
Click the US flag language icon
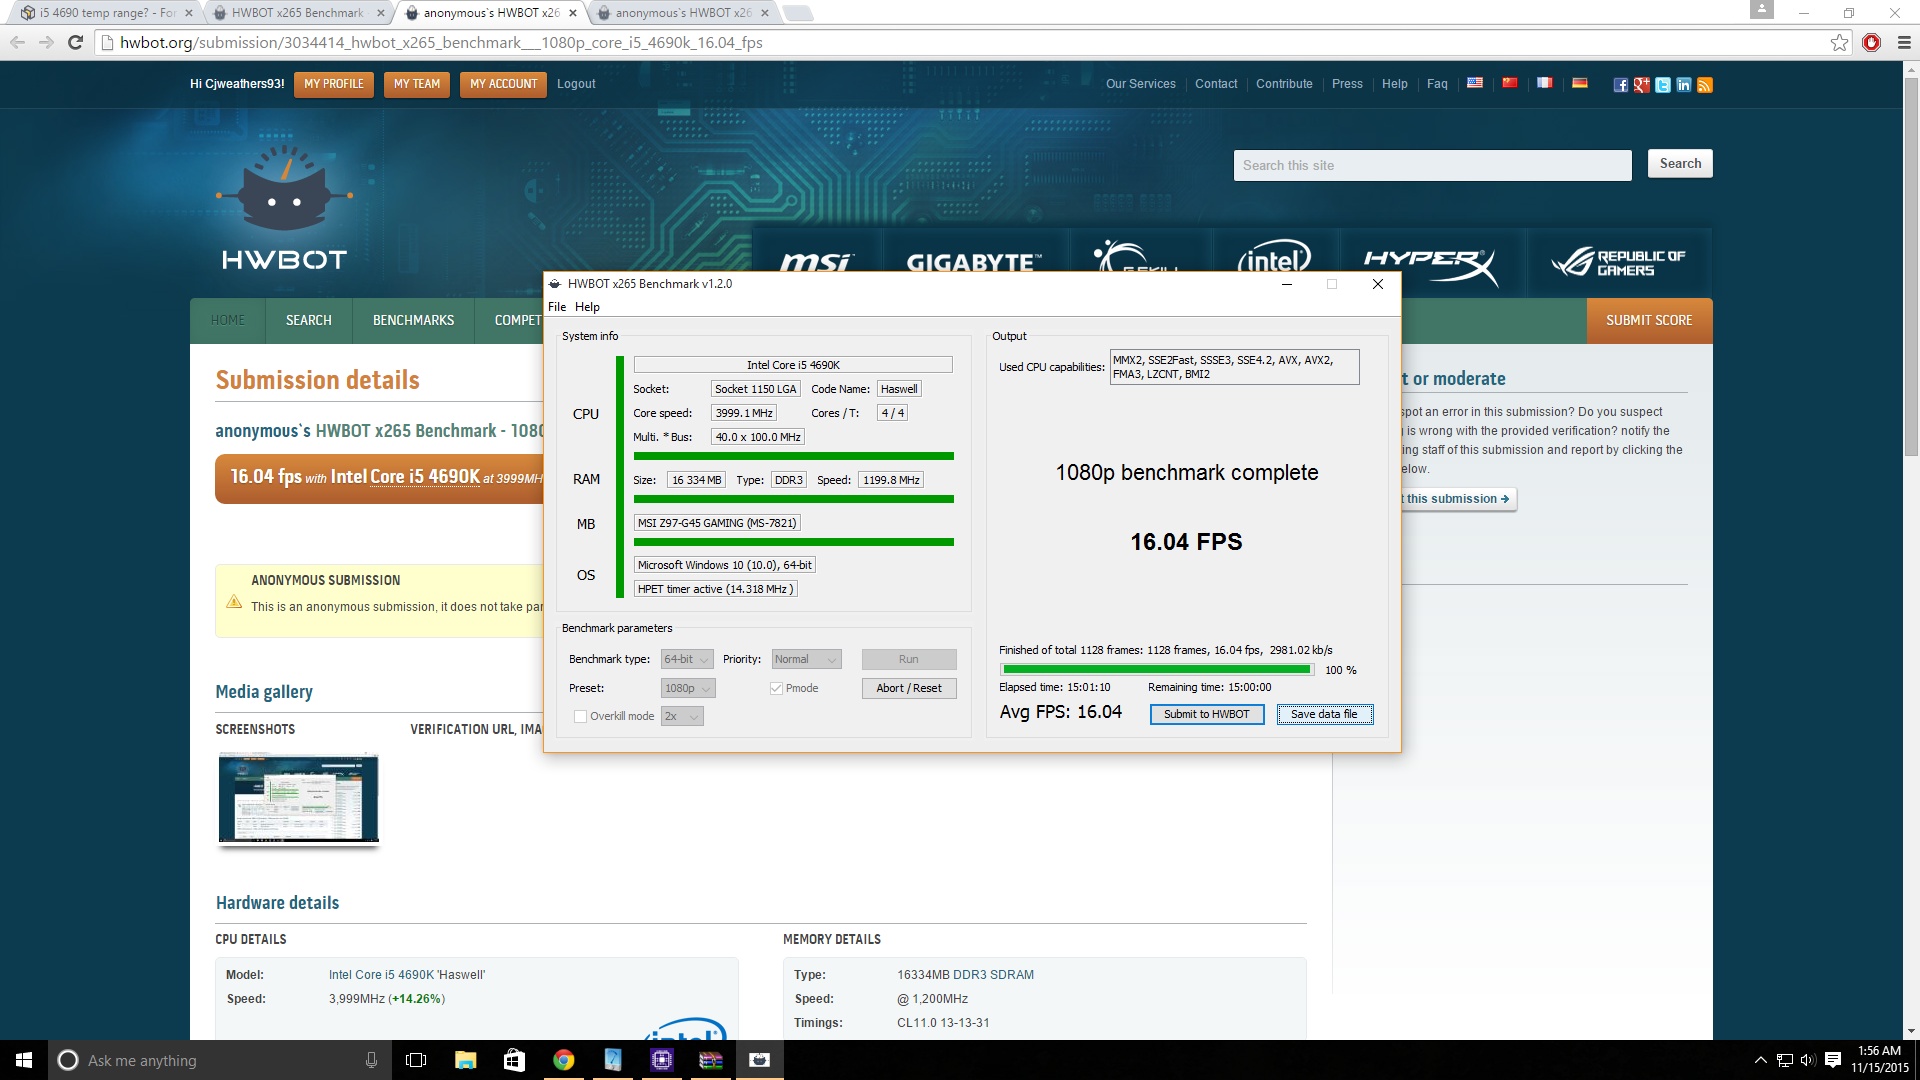tap(1474, 83)
